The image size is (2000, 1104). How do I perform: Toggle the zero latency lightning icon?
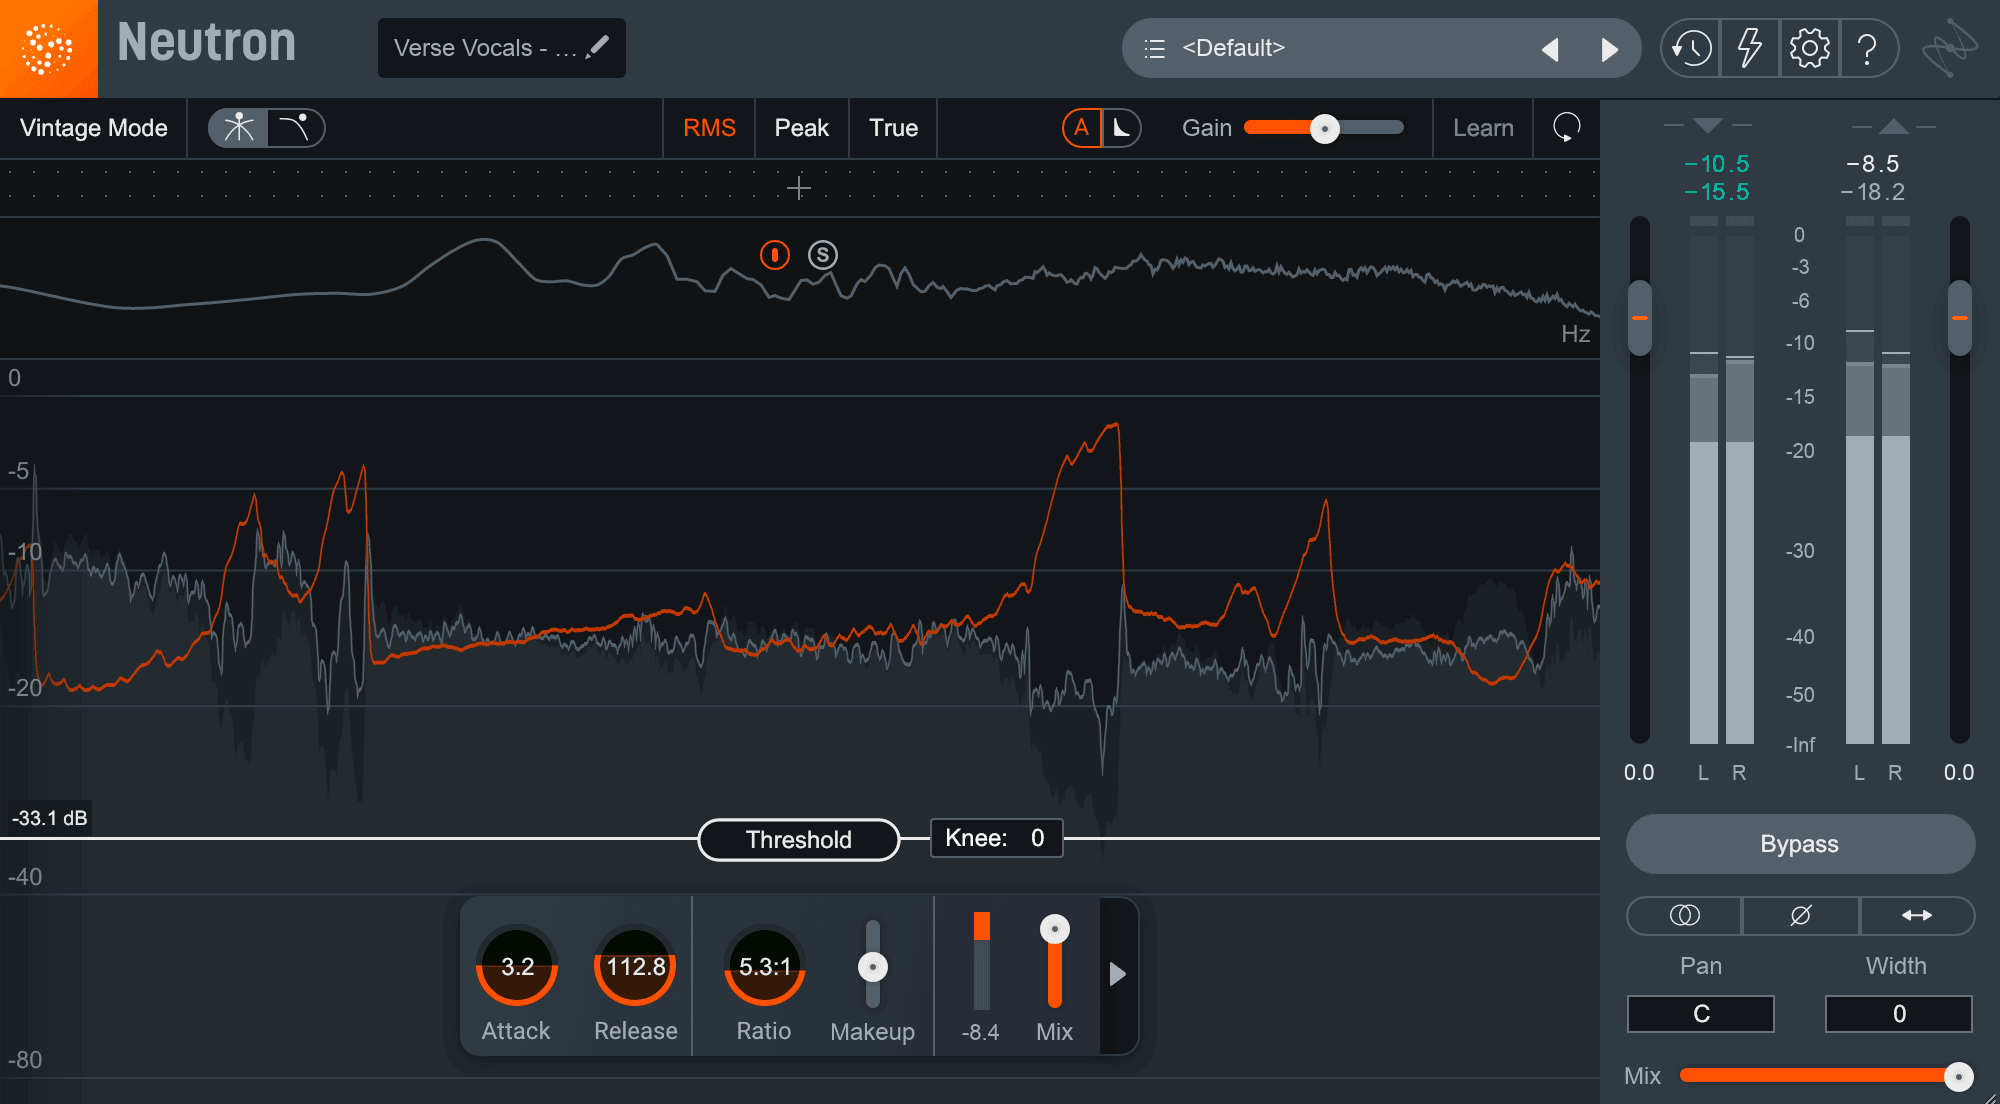click(1750, 48)
